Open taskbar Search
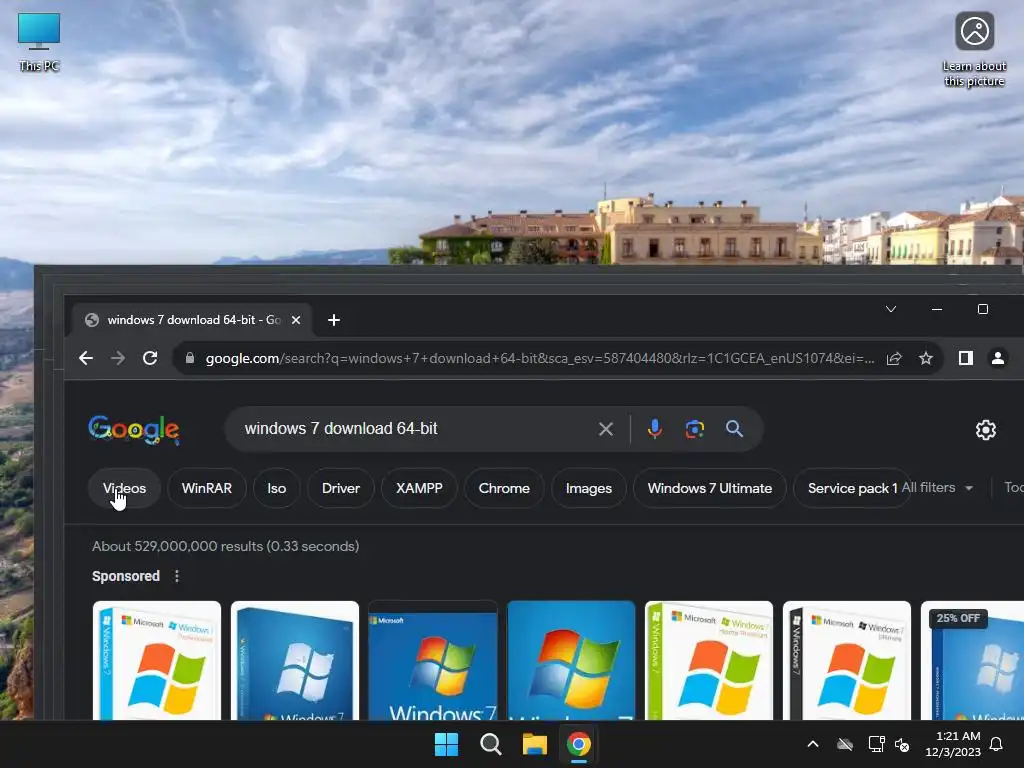Image resolution: width=1024 pixels, height=768 pixels. [x=490, y=744]
